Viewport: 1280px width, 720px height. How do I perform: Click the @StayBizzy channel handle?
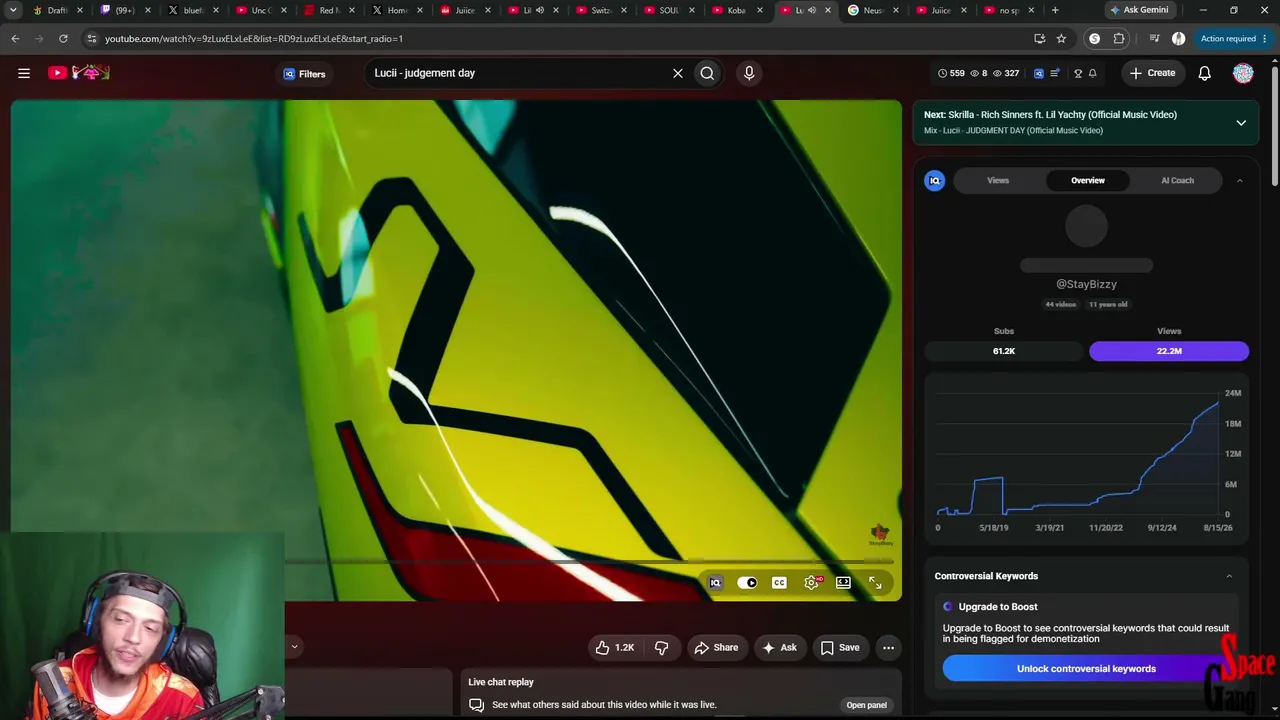(1086, 284)
